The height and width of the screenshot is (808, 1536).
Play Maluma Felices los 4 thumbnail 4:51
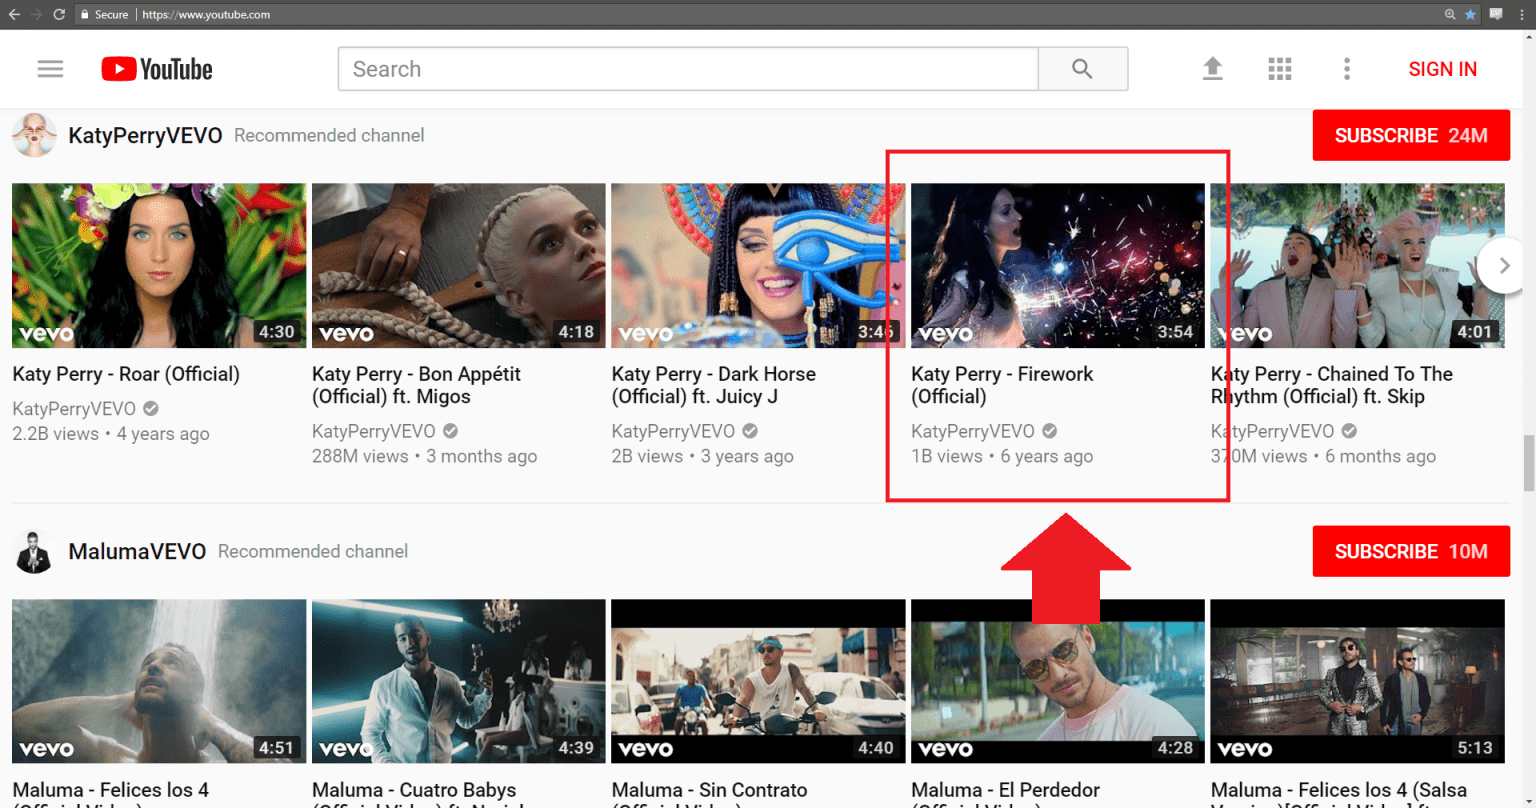tap(159, 681)
